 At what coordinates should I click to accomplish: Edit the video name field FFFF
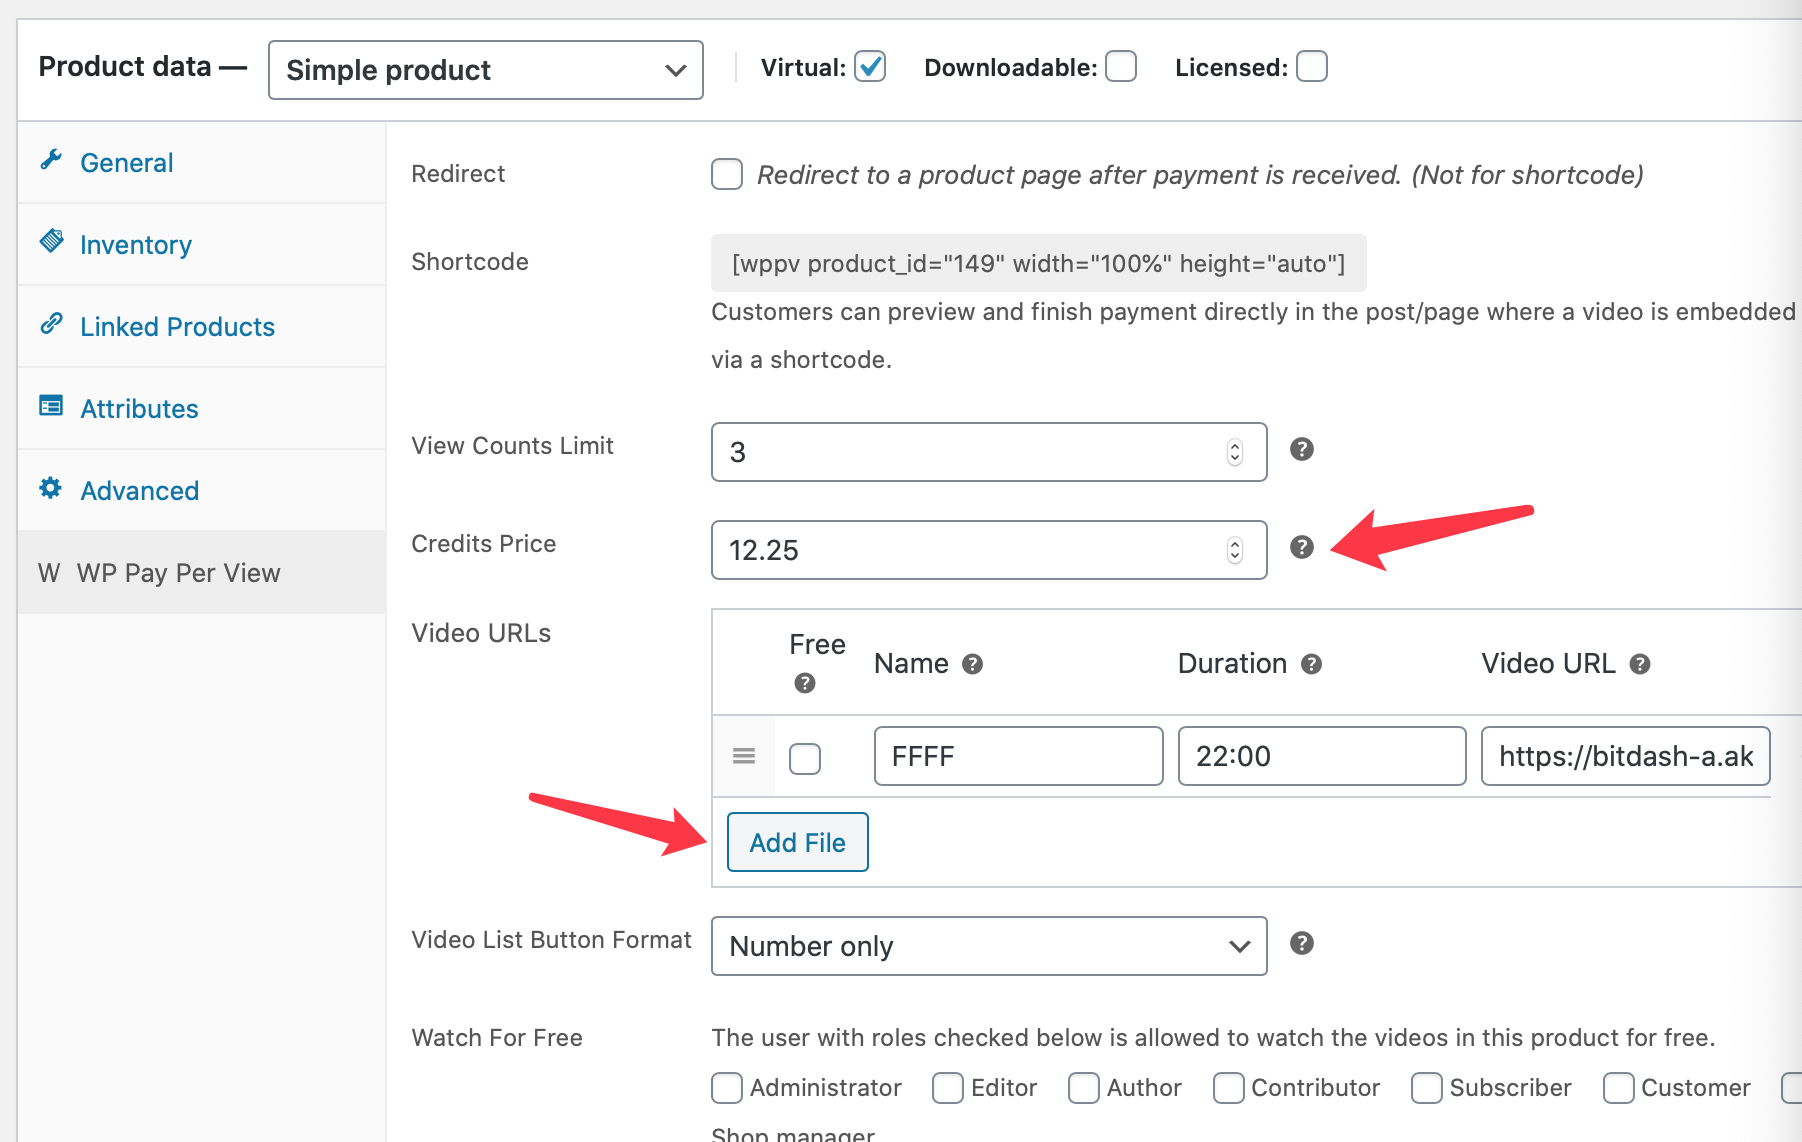click(1016, 756)
